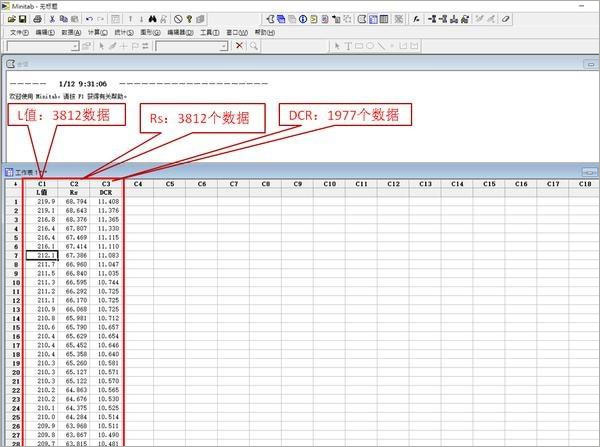Image resolution: width=600 pixels, height=447 pixels.
Task: Click the Insert Columns toolbar icon
Action: [x=454, y=19]
